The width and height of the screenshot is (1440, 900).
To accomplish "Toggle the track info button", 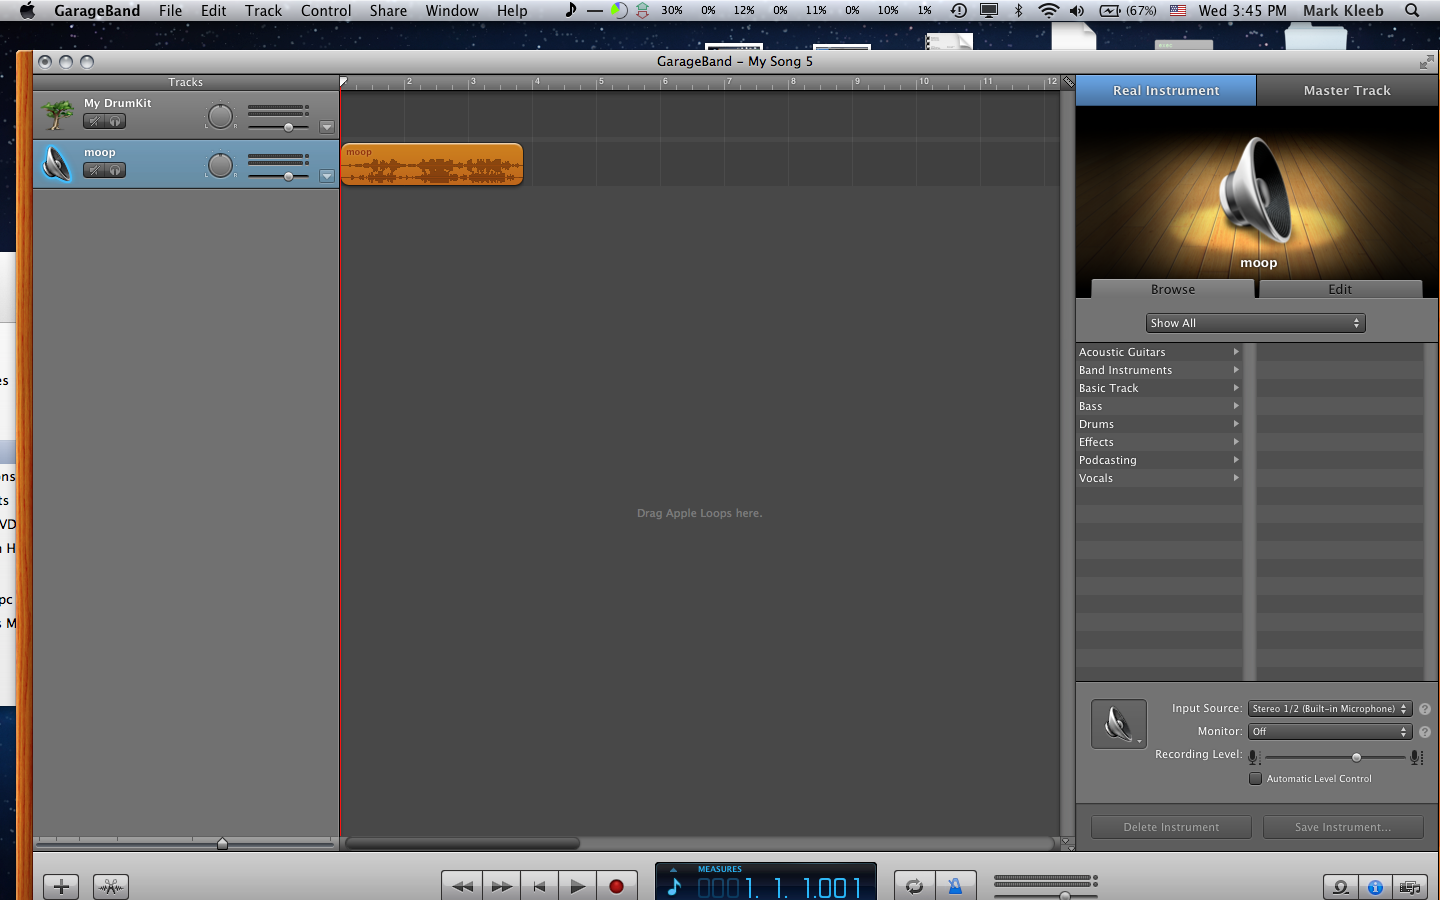I will point(1375,887).
